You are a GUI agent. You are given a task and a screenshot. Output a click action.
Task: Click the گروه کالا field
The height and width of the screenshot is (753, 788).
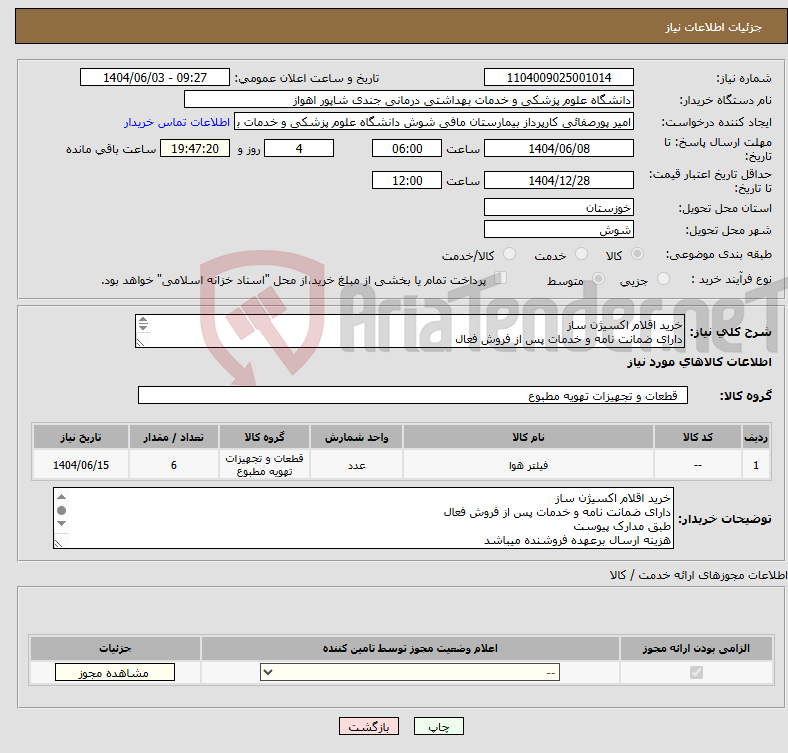(x=412, y=396)
